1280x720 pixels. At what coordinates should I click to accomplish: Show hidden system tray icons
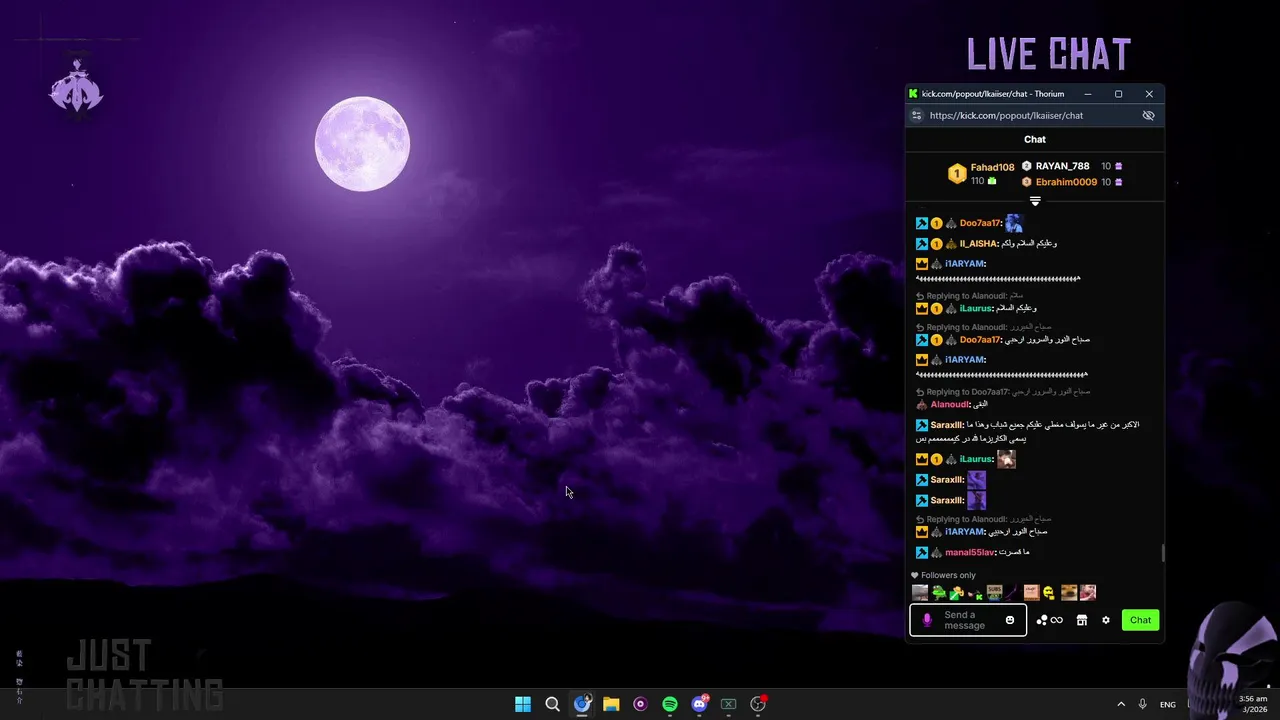coord(1121,704)
